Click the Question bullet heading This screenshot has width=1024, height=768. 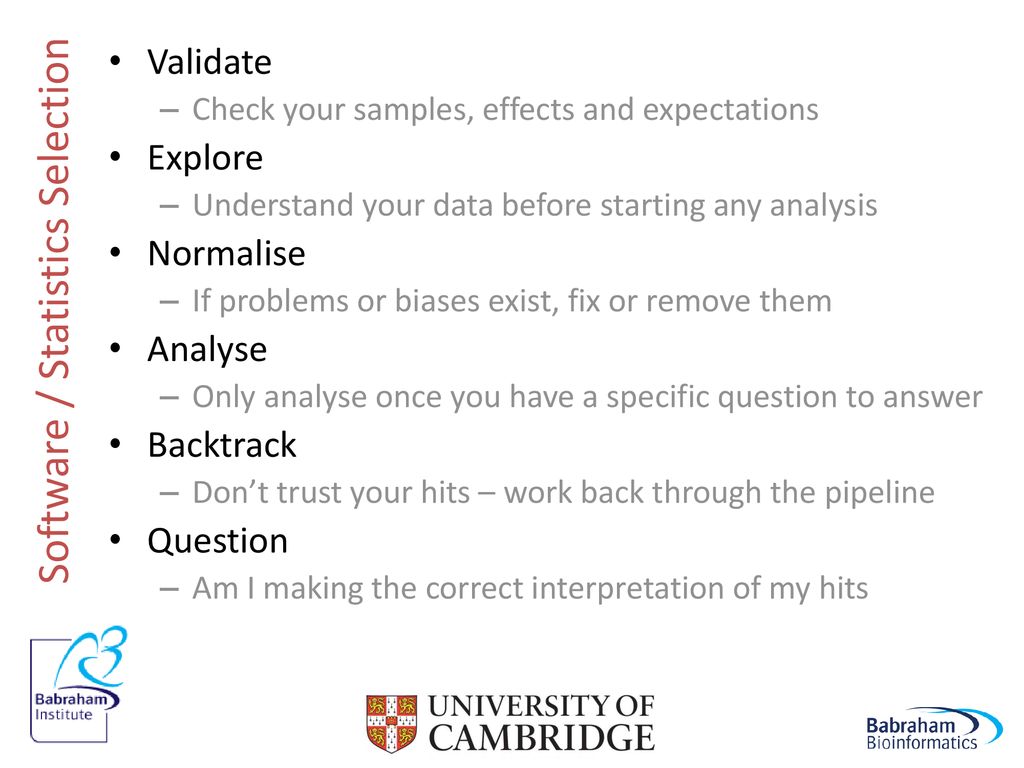217,541
